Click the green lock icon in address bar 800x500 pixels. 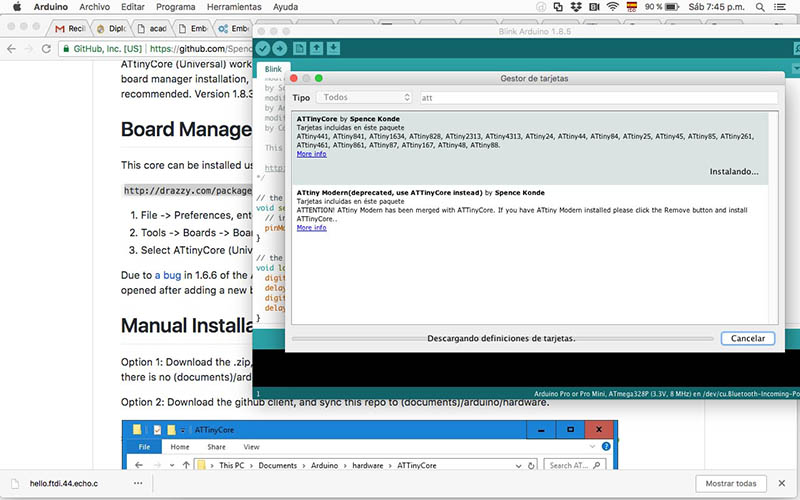66,49
